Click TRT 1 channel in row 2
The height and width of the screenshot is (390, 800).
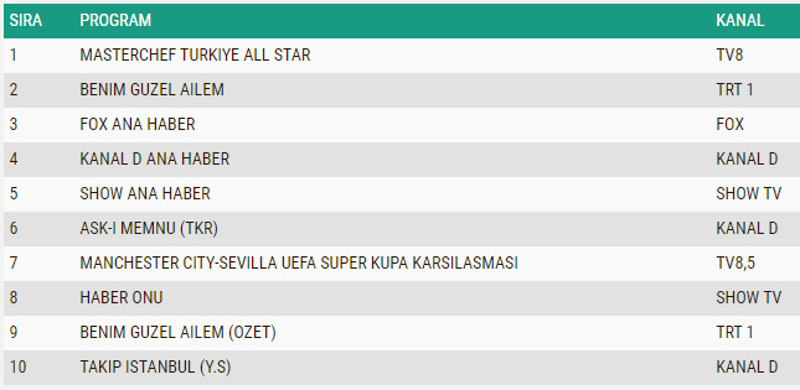point(735,90)
